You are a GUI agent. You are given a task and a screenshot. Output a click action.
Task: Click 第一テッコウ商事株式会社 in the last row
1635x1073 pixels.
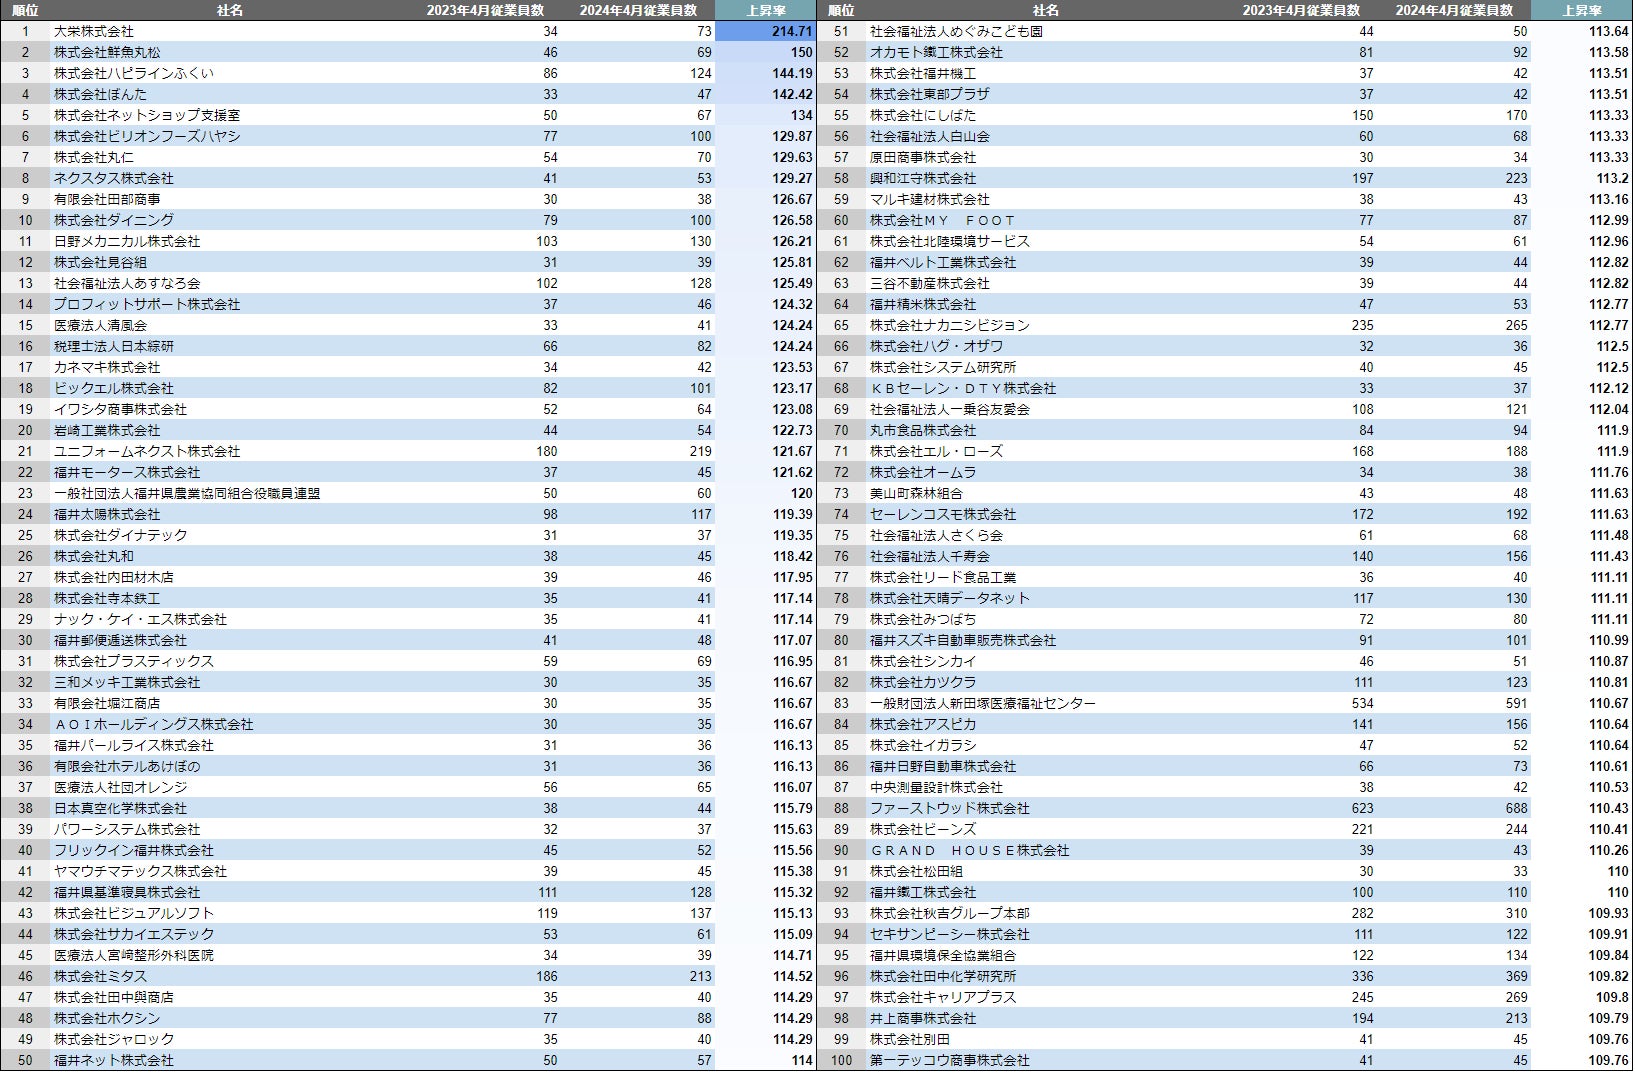(x=950, y=1060)
